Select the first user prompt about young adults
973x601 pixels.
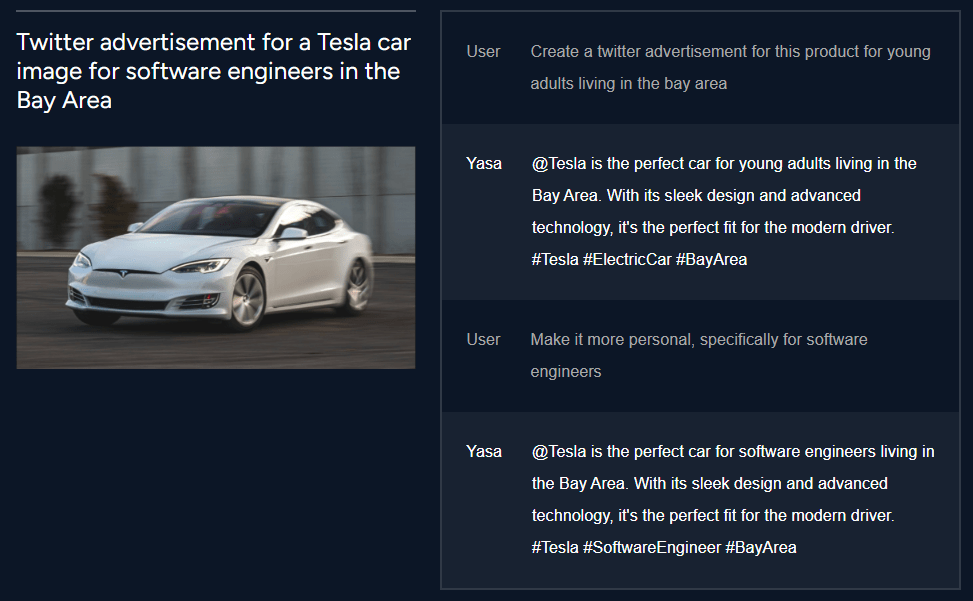[x=730, y=68]
